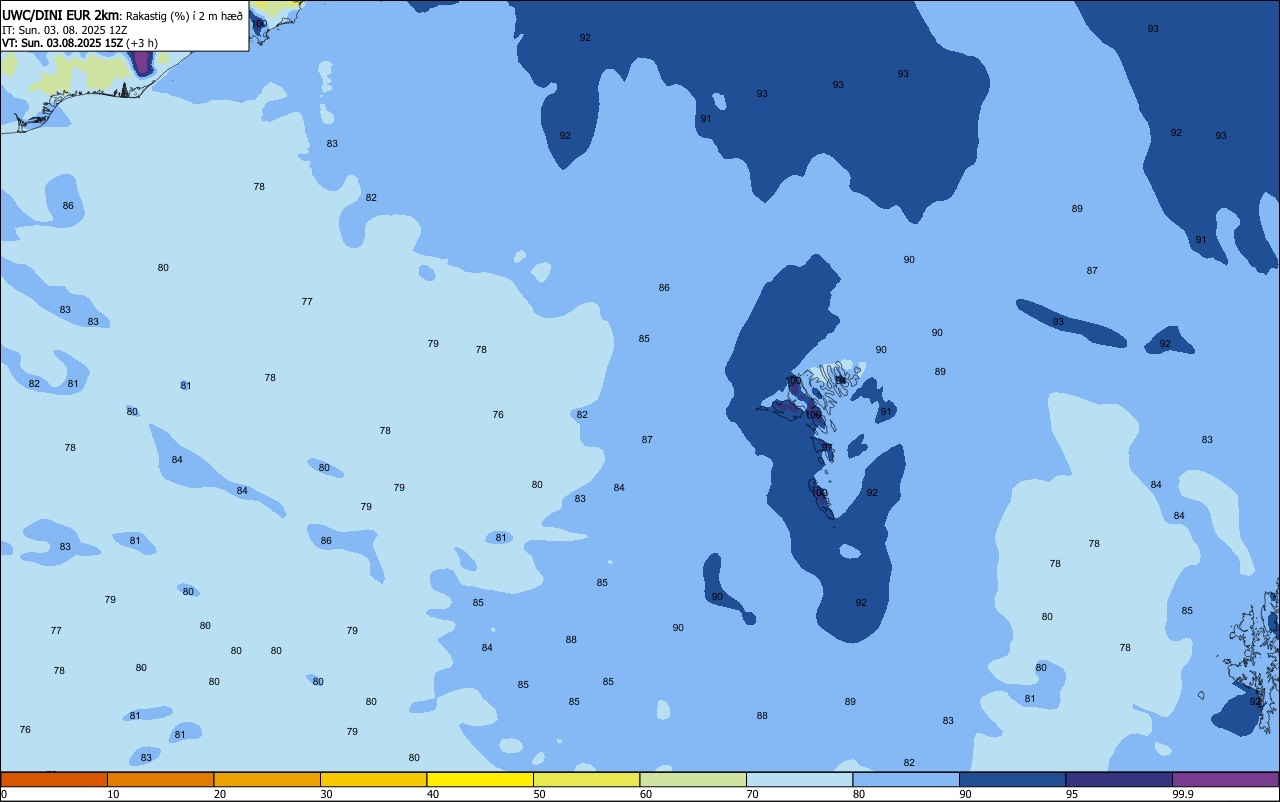The height and width of the screenshot is (802, 1280).
Task: Click the 30–40 golden legend swatch
Action: click(x=373, y=779)
